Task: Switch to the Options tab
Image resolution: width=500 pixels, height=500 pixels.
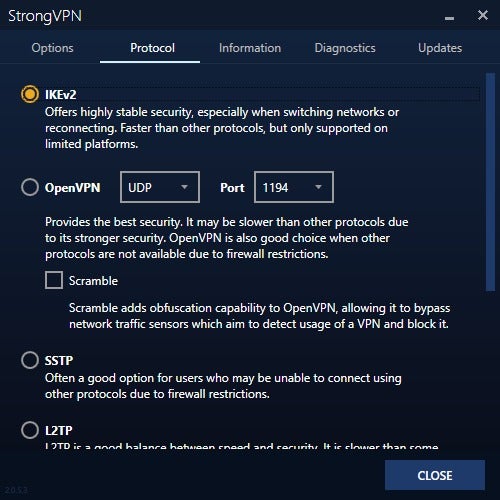Action: (52, 48)
